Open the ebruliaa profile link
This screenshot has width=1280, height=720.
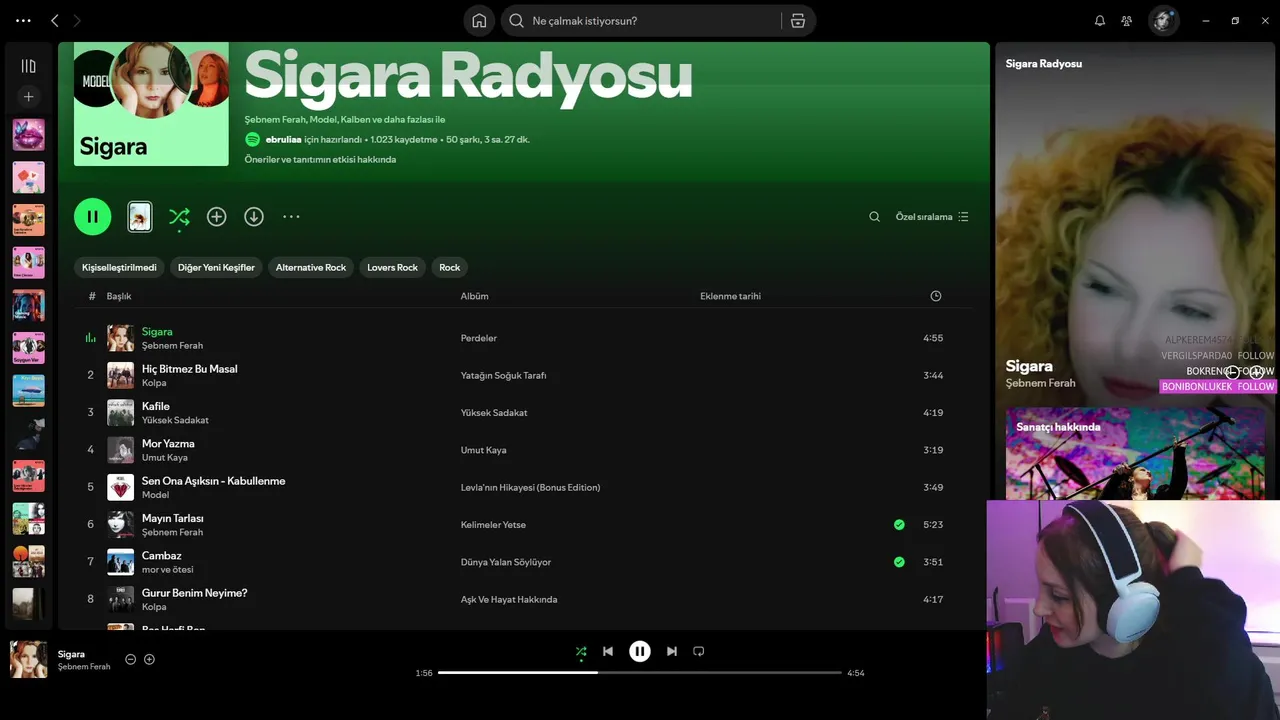283,140
